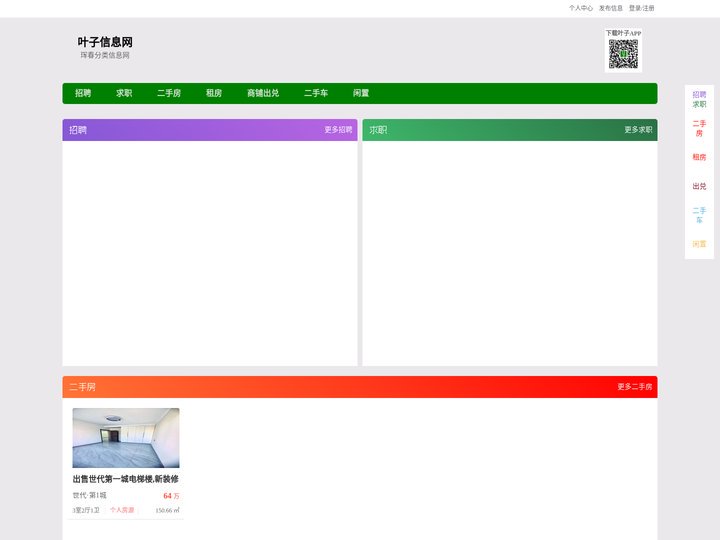Click the 世代·第1城 location text
Viewport: 720px width, 540px height.
[90, 495]
